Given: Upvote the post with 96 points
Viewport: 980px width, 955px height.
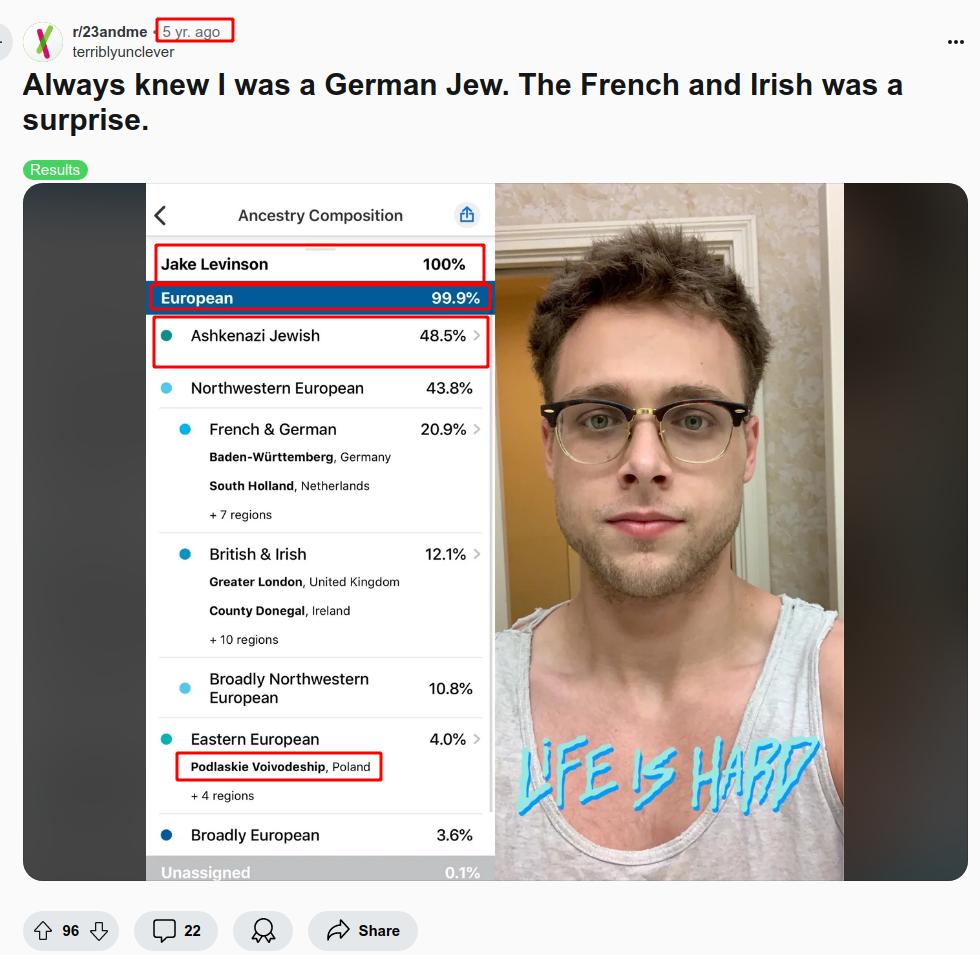Looking at the screenshot, I should coord(42,931).
